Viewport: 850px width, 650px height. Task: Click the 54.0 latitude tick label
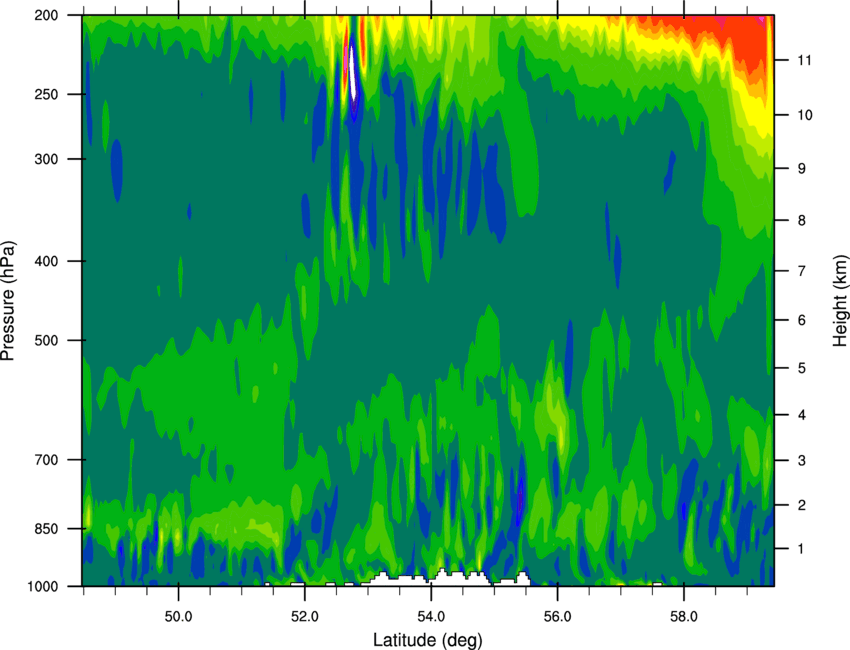431,617
